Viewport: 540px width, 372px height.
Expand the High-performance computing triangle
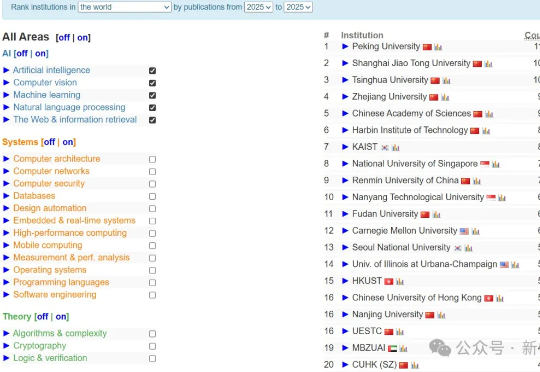[x=6, y=233]
